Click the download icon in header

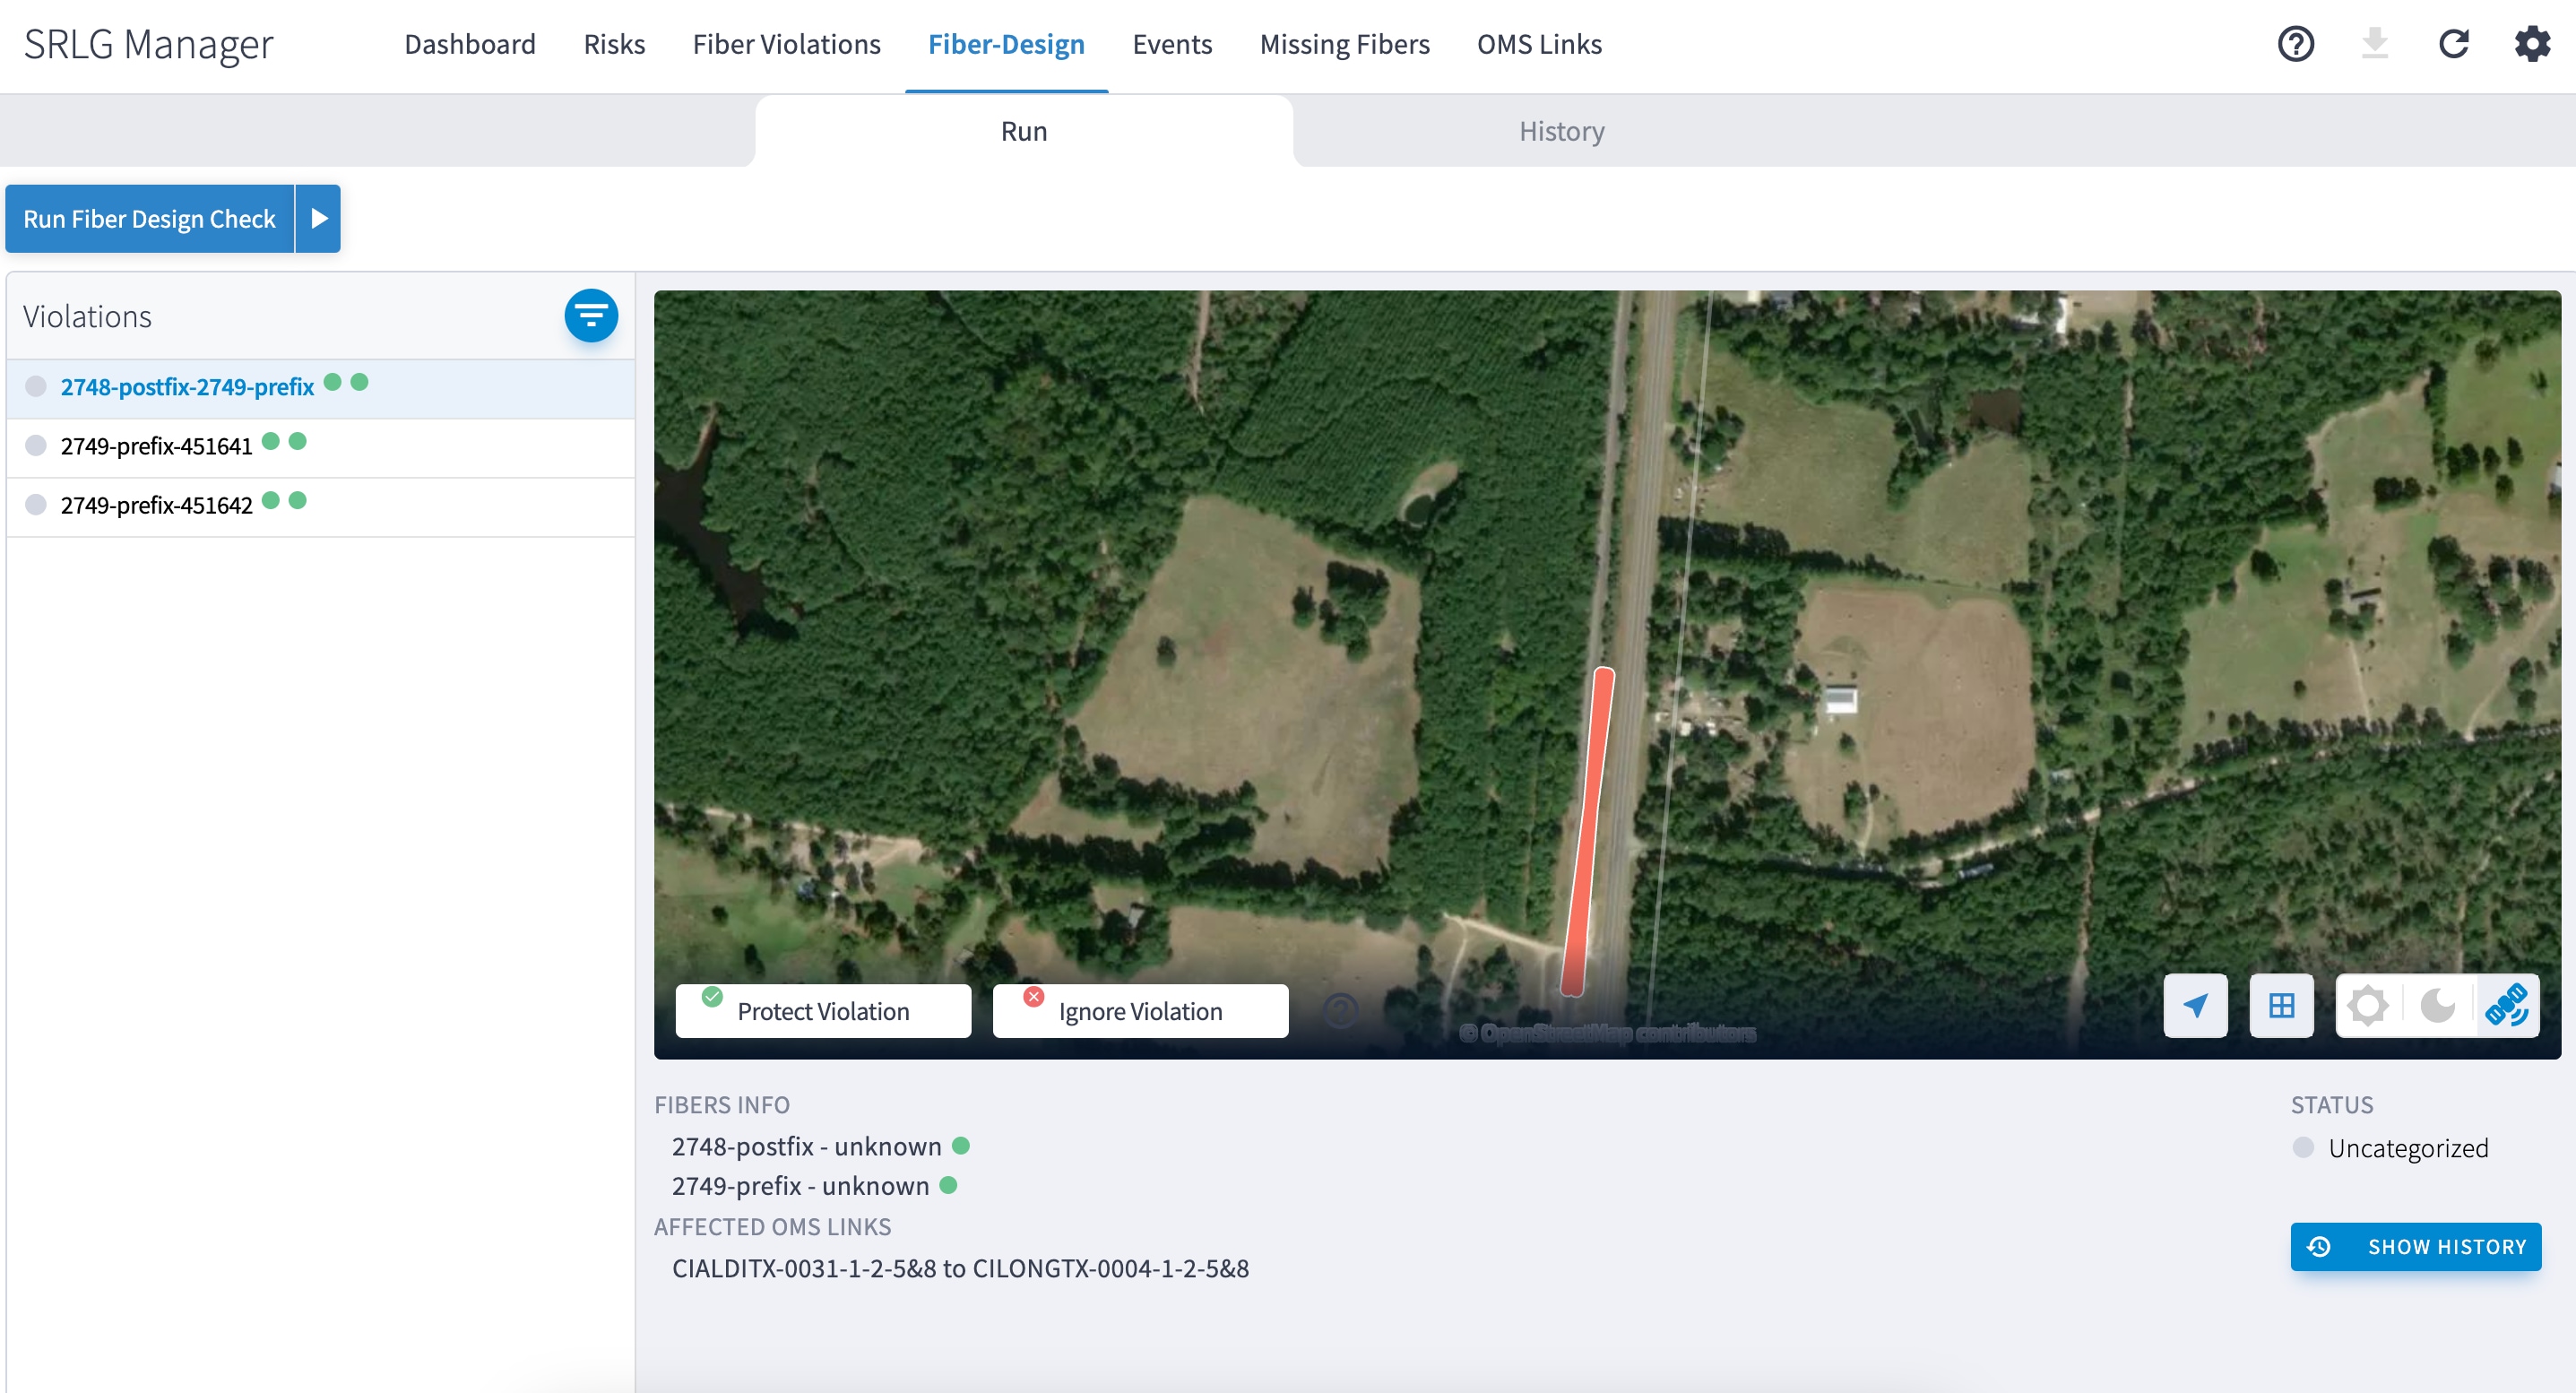click(x=2375, y=44)
